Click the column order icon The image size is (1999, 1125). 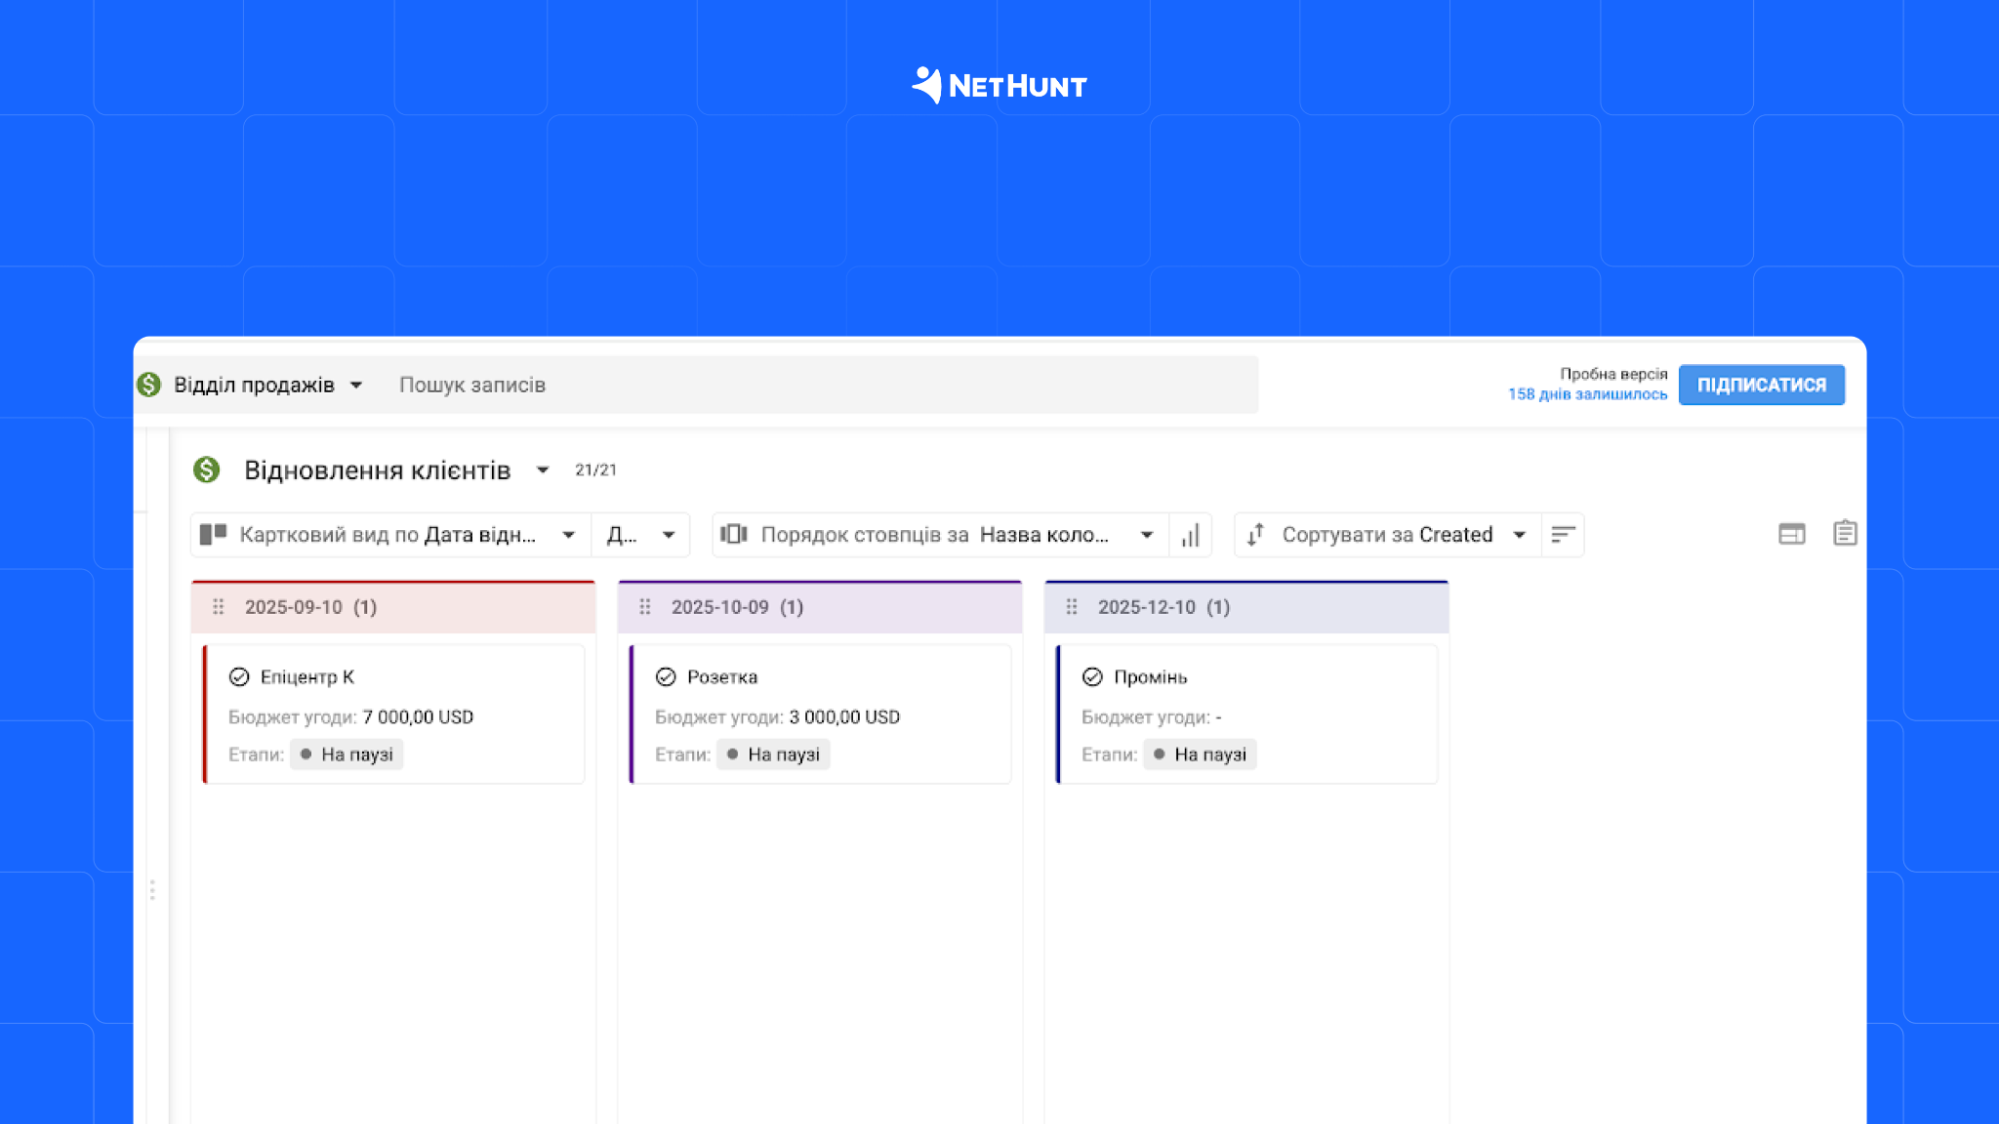[734, 535]
